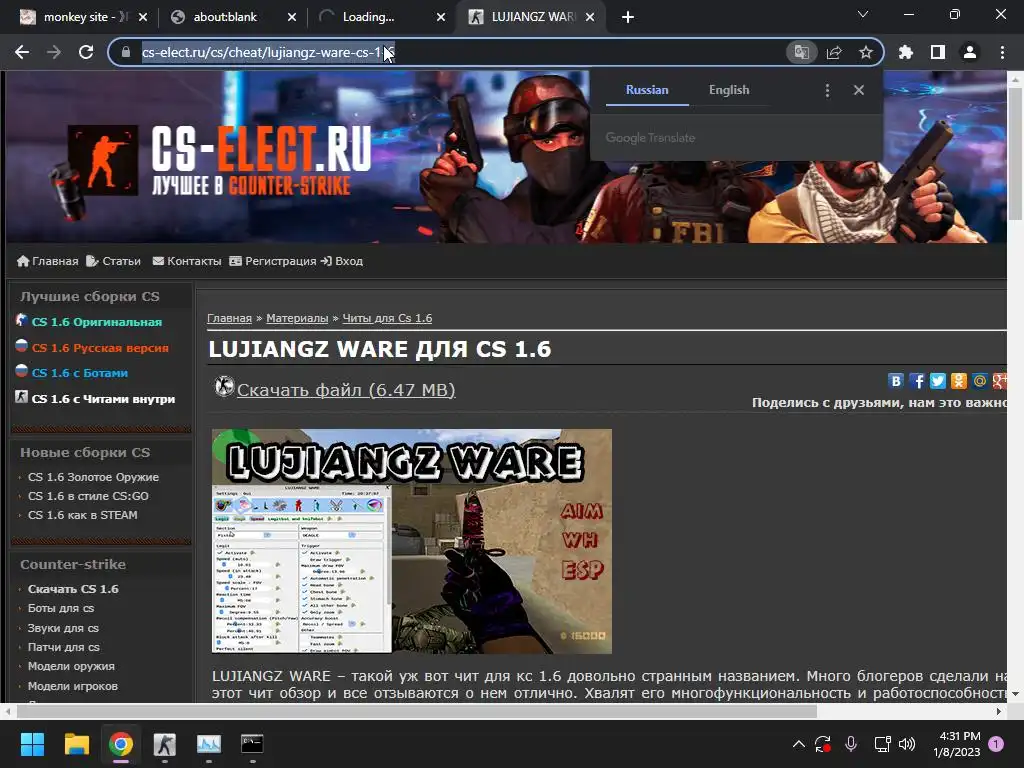The image size is (1024, 768).
Task: Open Боты для cs sidebar link
Action: [x=61, y=608]
